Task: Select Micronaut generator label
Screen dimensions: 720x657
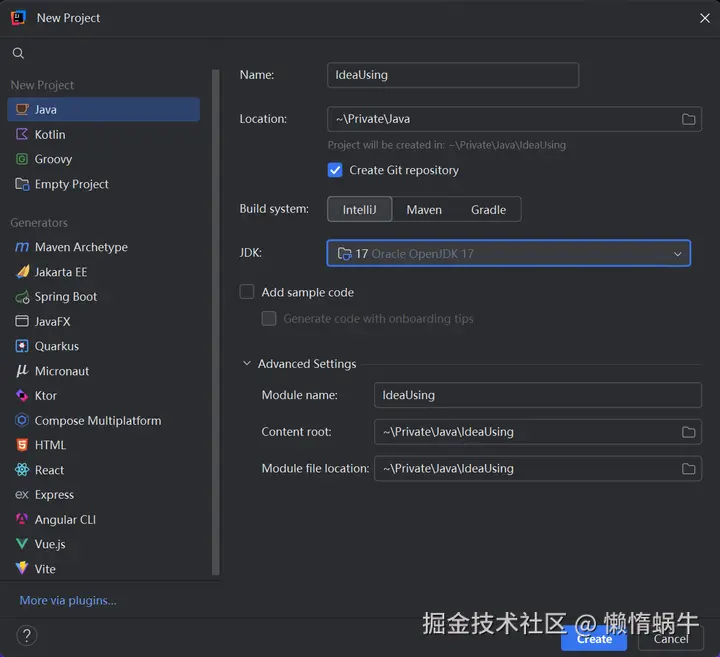Action: pyautogui.click(x=62, y=371)
